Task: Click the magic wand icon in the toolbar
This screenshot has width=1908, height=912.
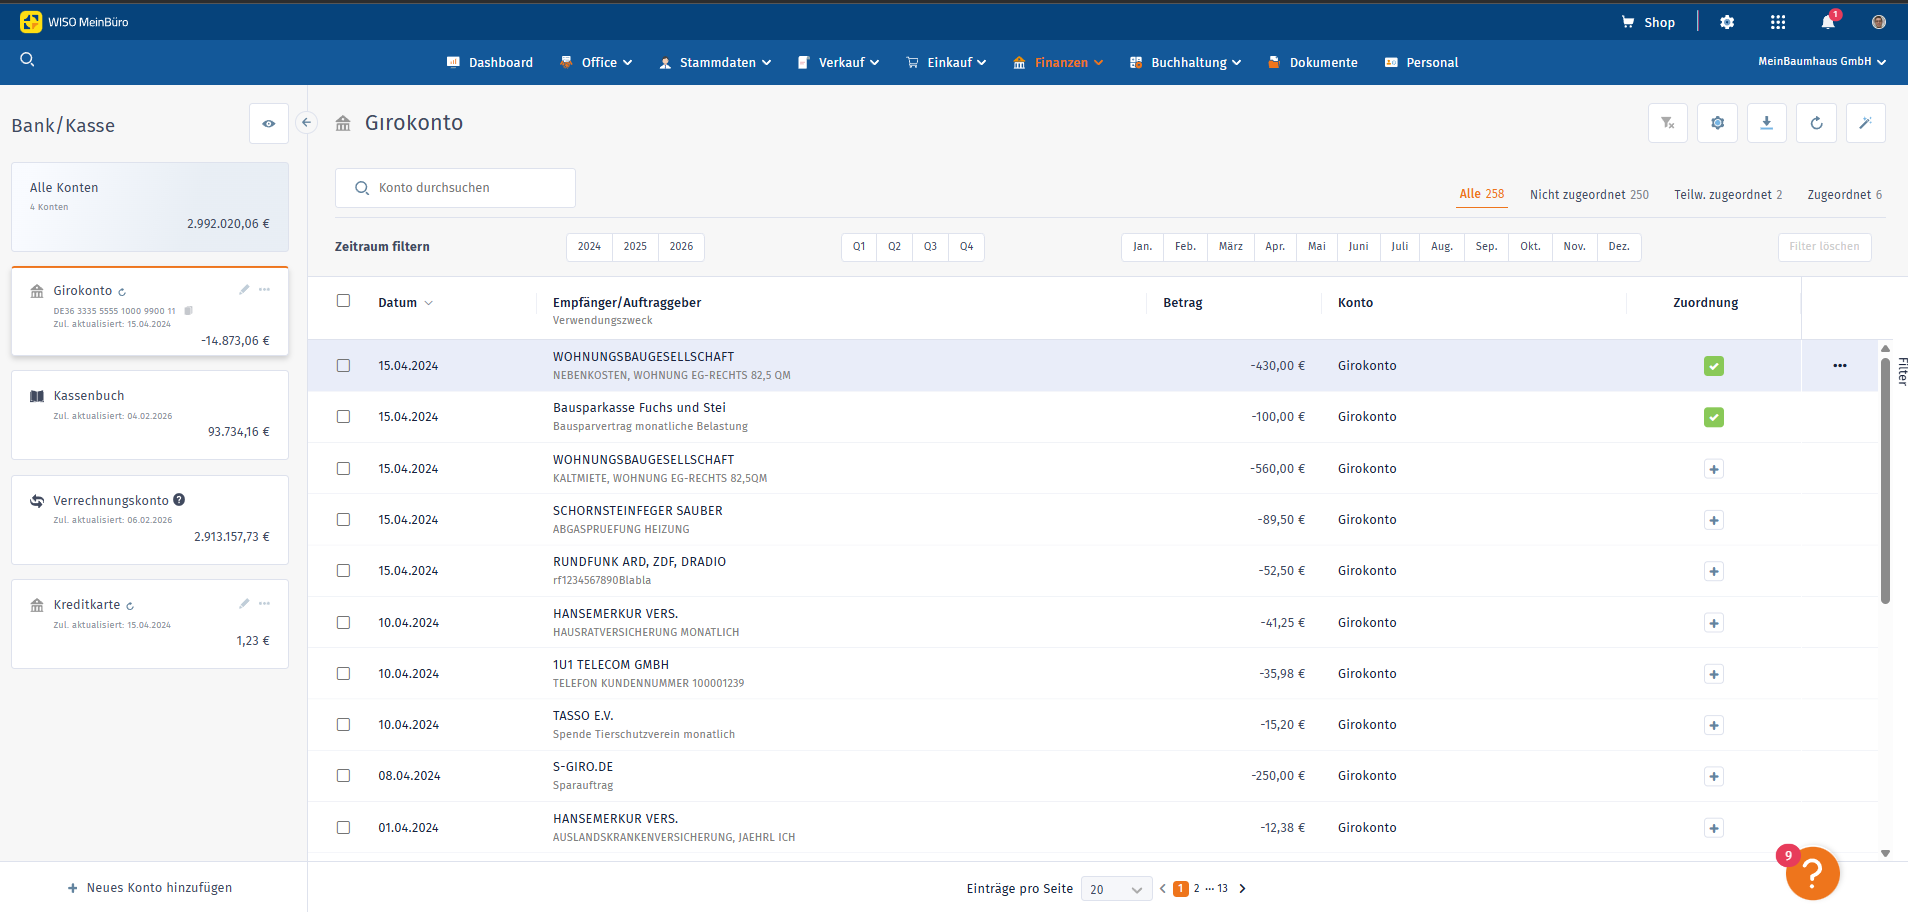Action: (x=1865, y=123)
